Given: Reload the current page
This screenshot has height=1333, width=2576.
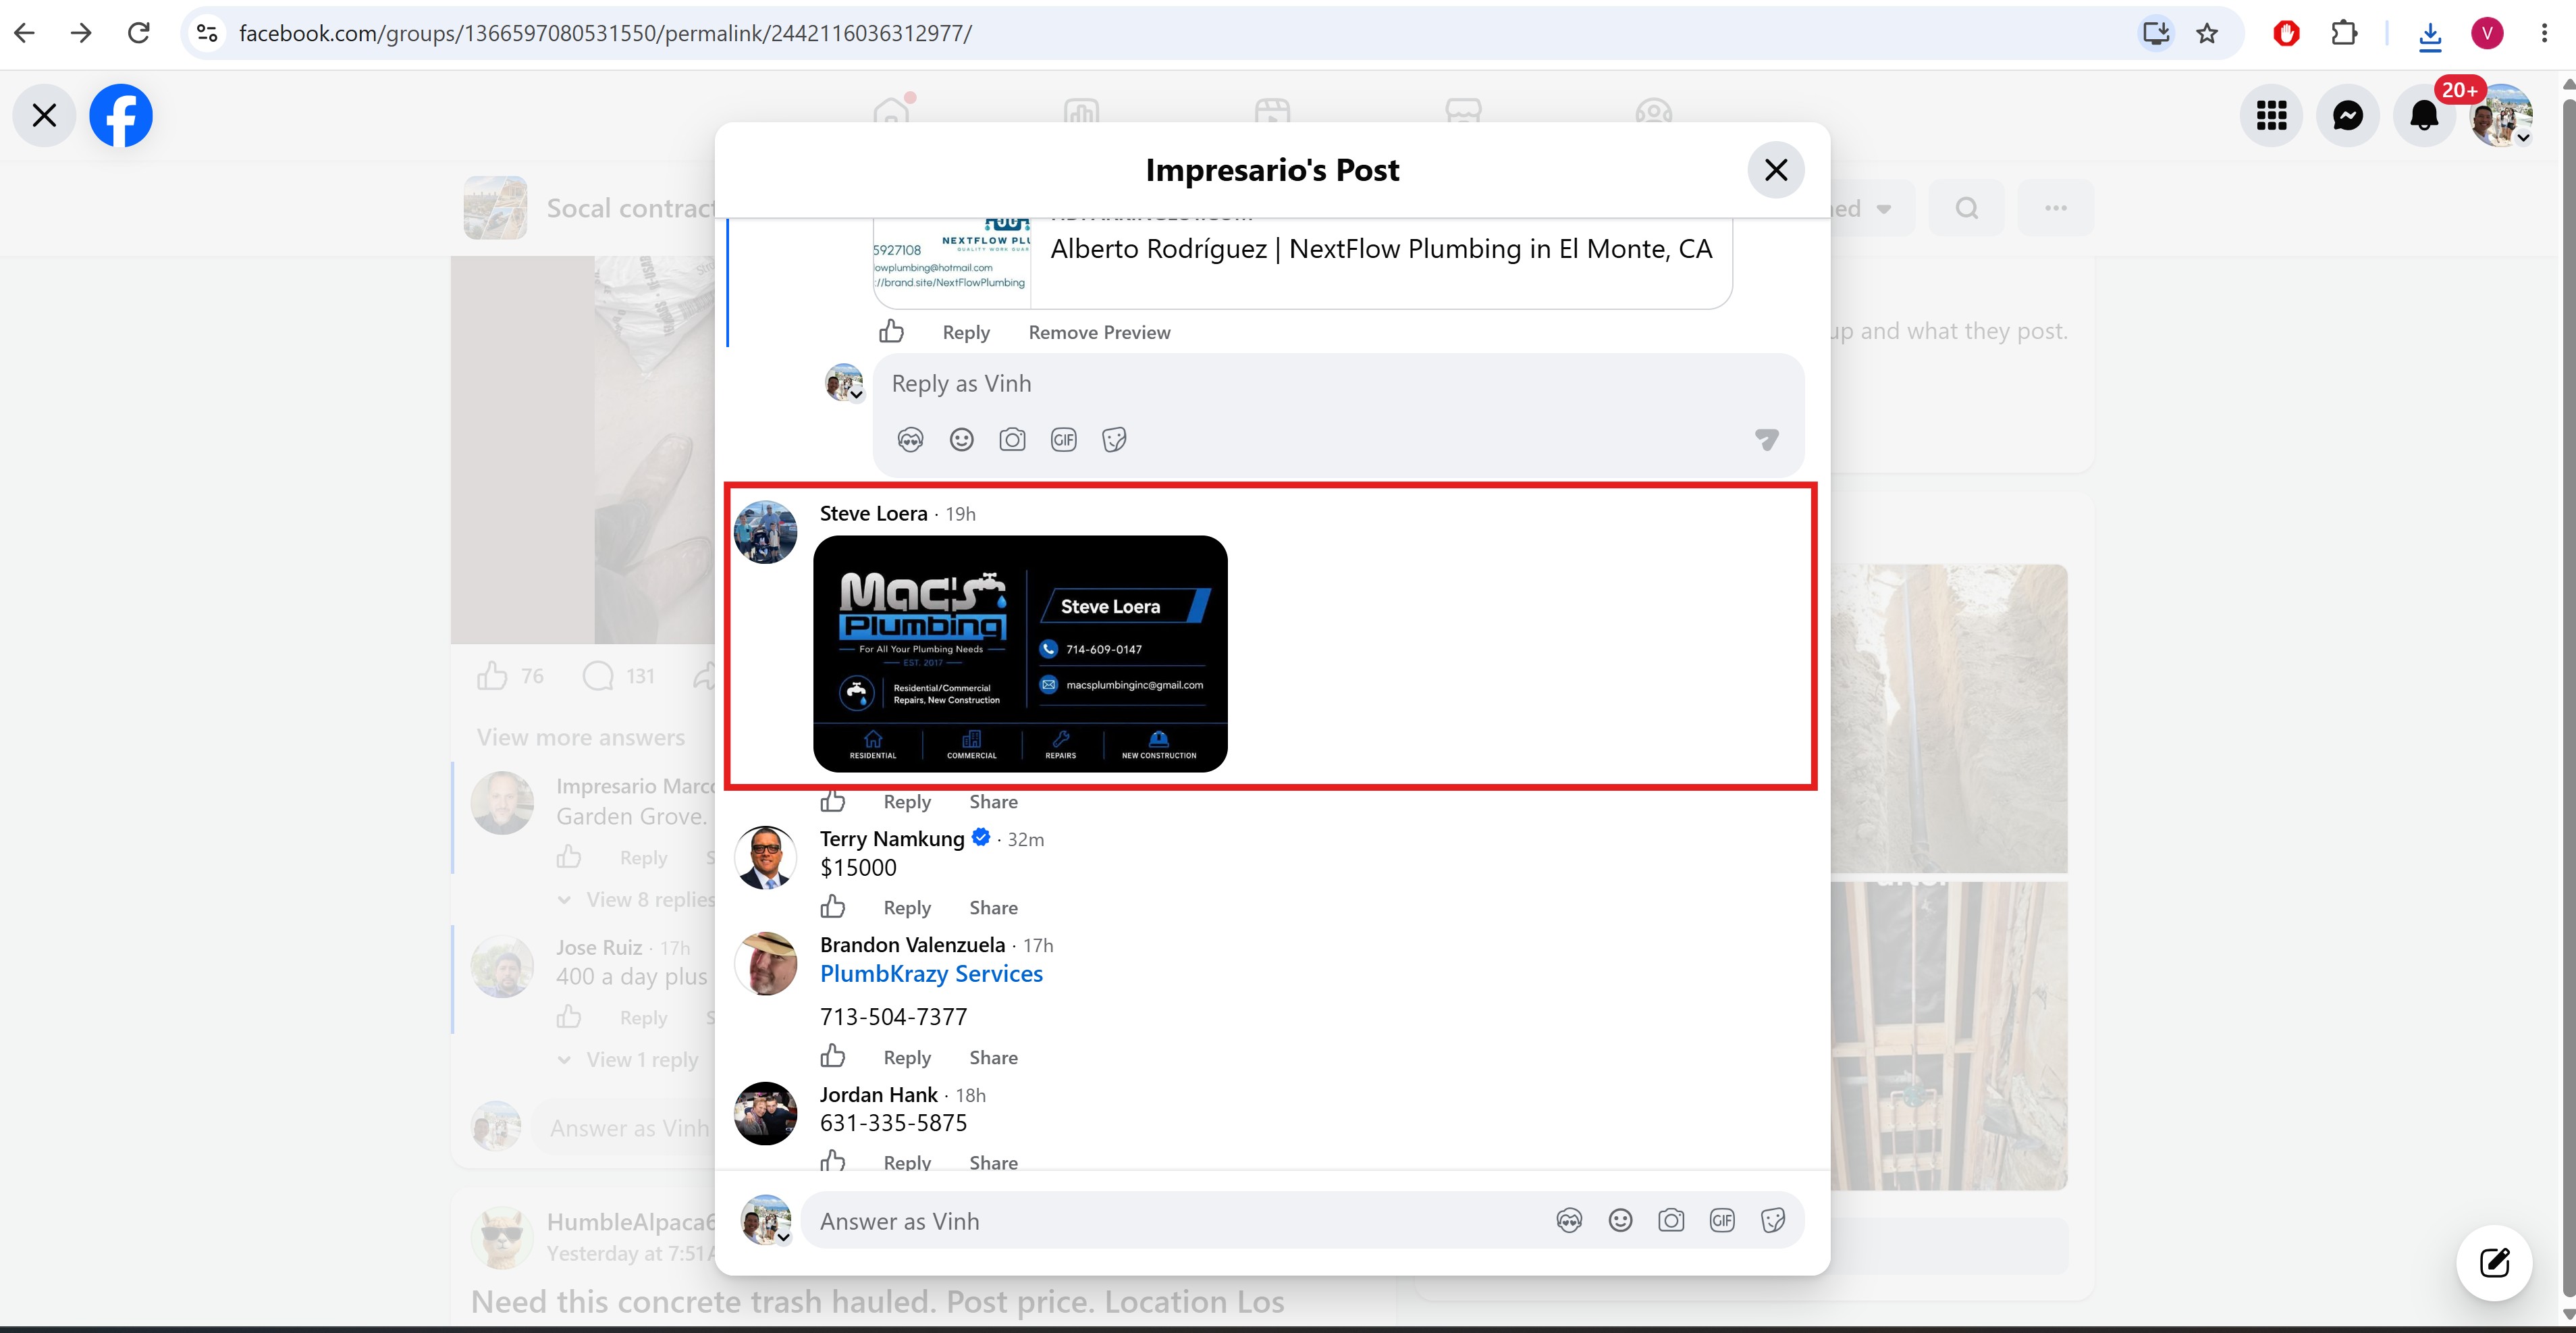Looking at the screenshot, I should pyautogui.click(x=139, y=33).
